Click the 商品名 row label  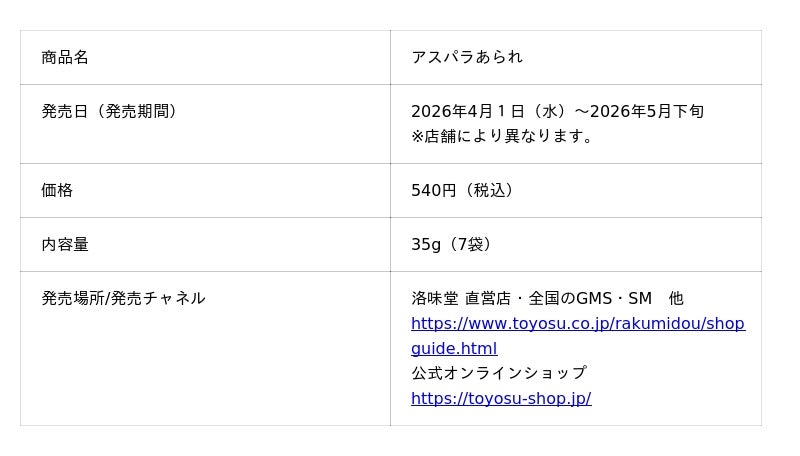coord(65,58)
